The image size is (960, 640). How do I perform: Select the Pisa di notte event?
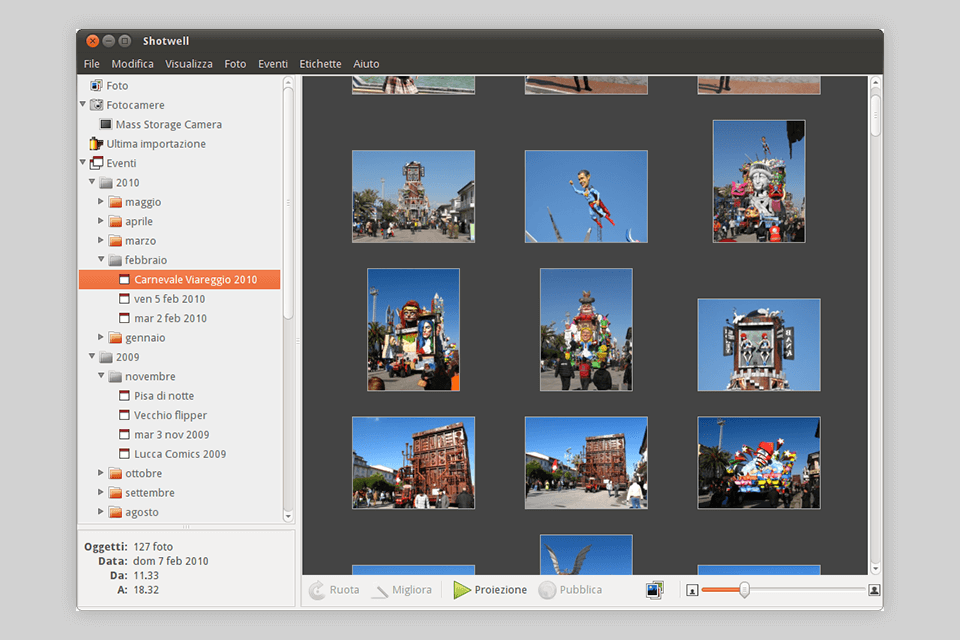coord(164,396)
